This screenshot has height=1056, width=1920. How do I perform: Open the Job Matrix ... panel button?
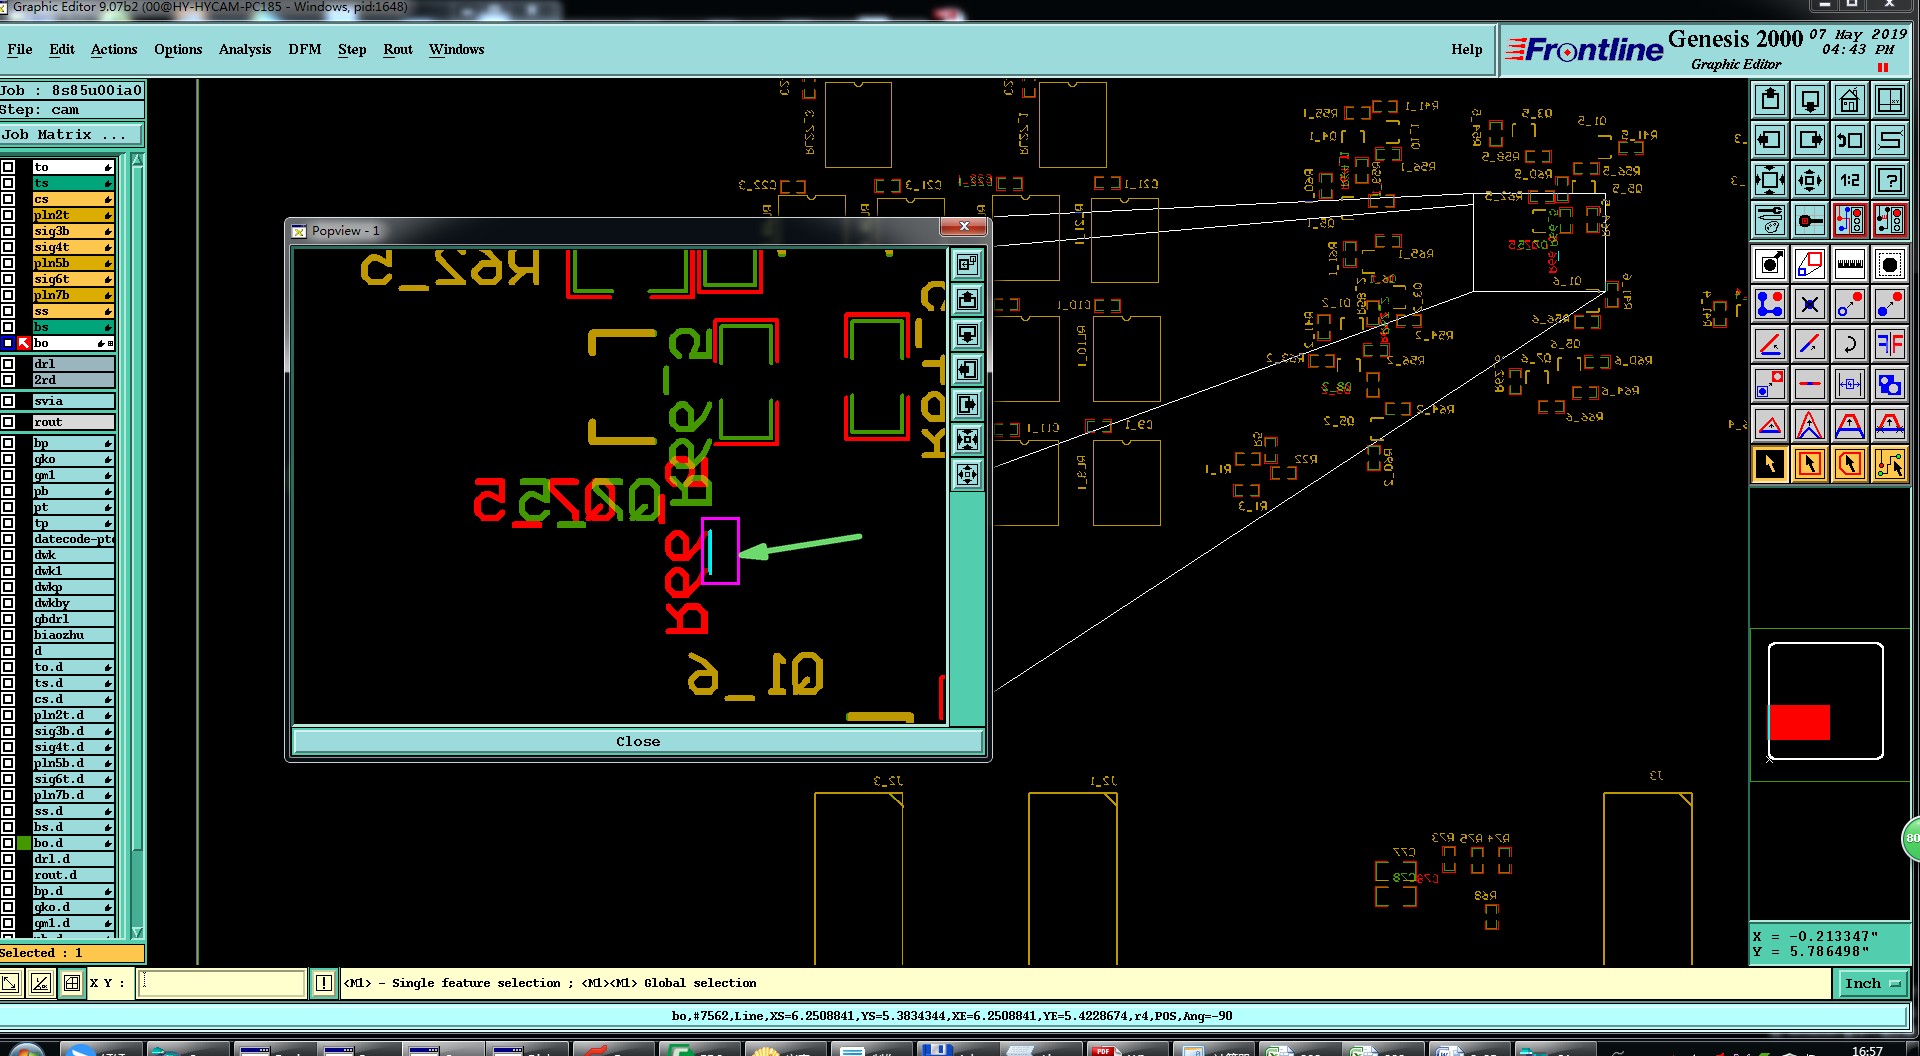tap(71, 134)
